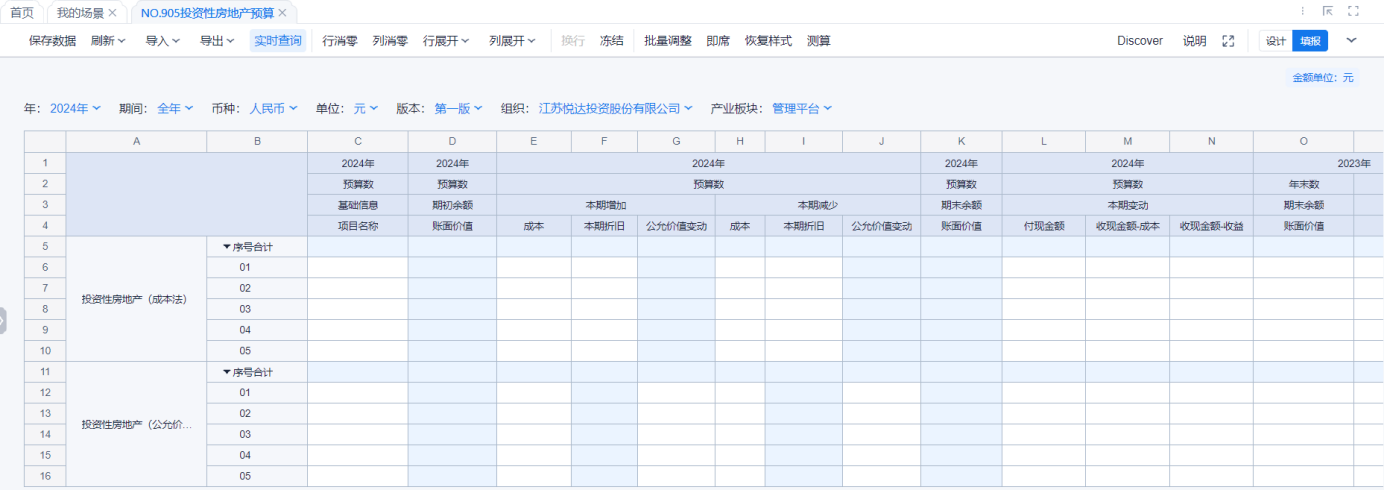Switch to 设计 mode

(1275, 41)
